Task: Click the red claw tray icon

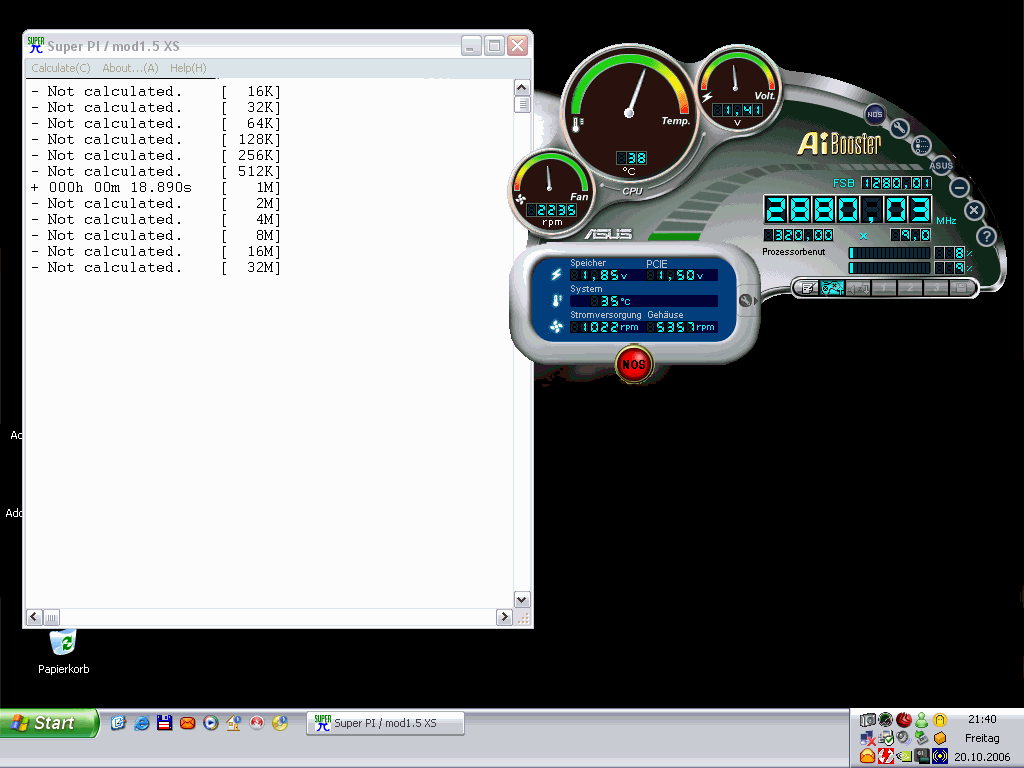Action: click(x=904, y=720)
